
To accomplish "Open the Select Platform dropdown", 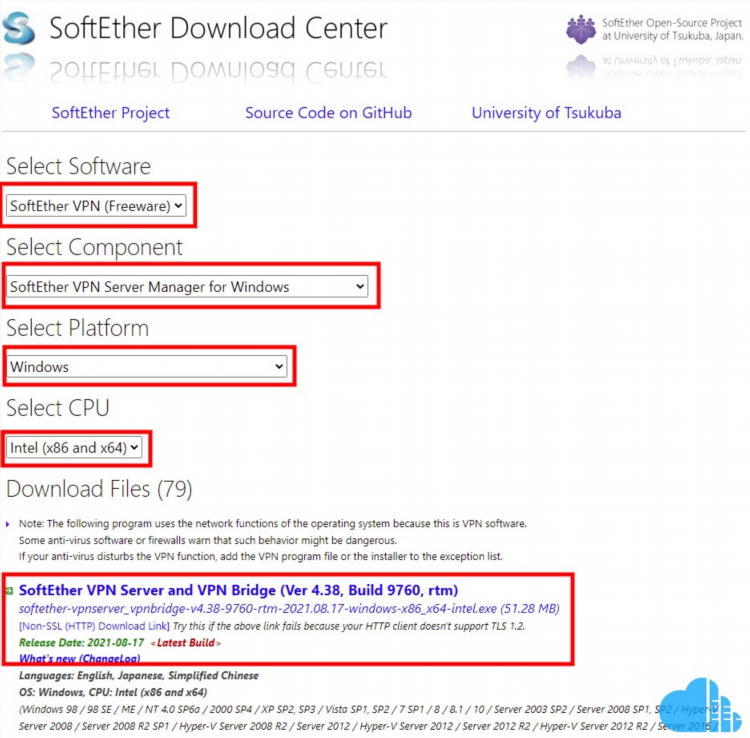I will 146,367.
